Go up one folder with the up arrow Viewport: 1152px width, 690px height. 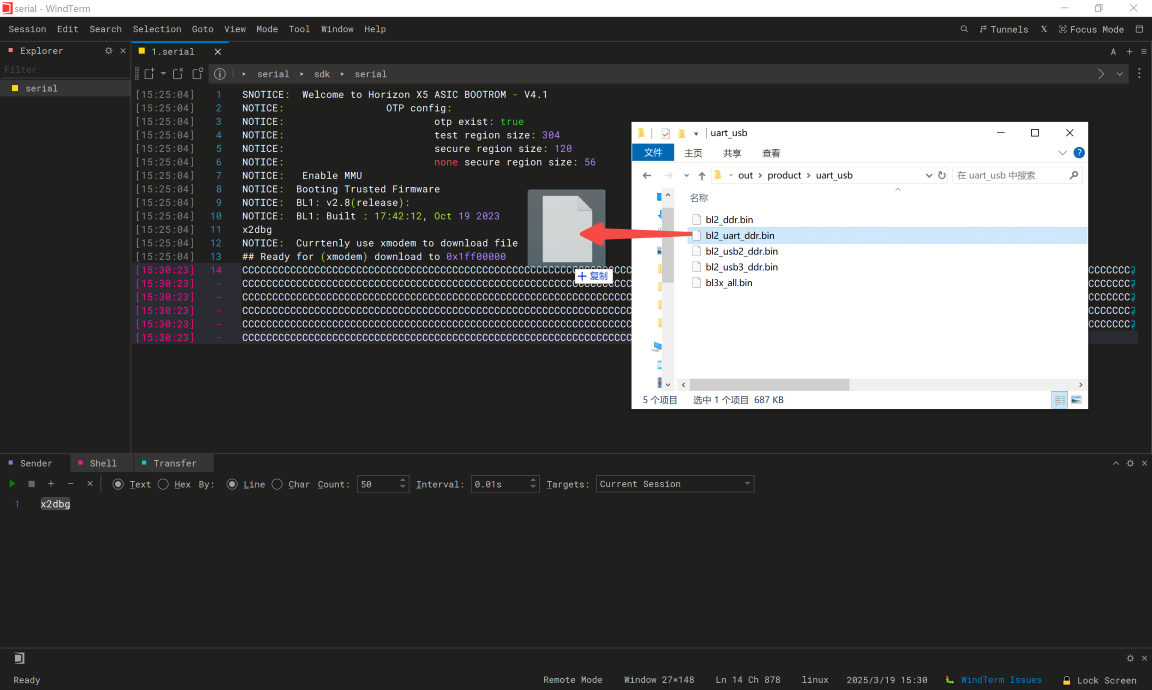702,176
